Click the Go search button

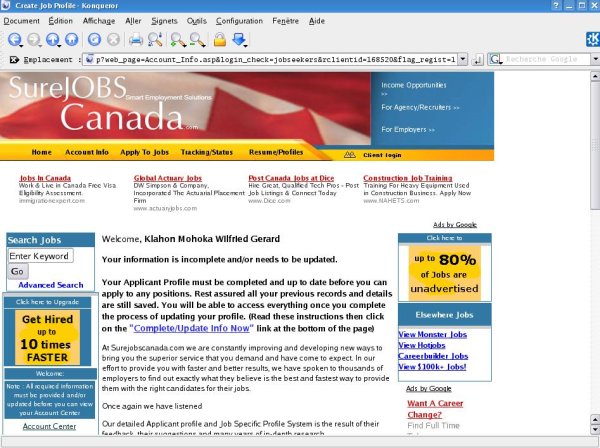pos(18,271)
